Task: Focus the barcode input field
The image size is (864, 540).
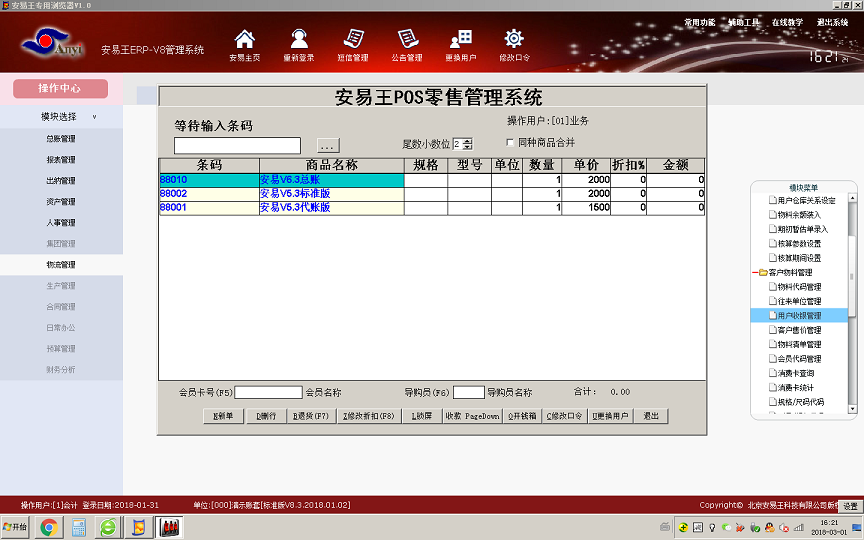Action: tap(237, 145)
